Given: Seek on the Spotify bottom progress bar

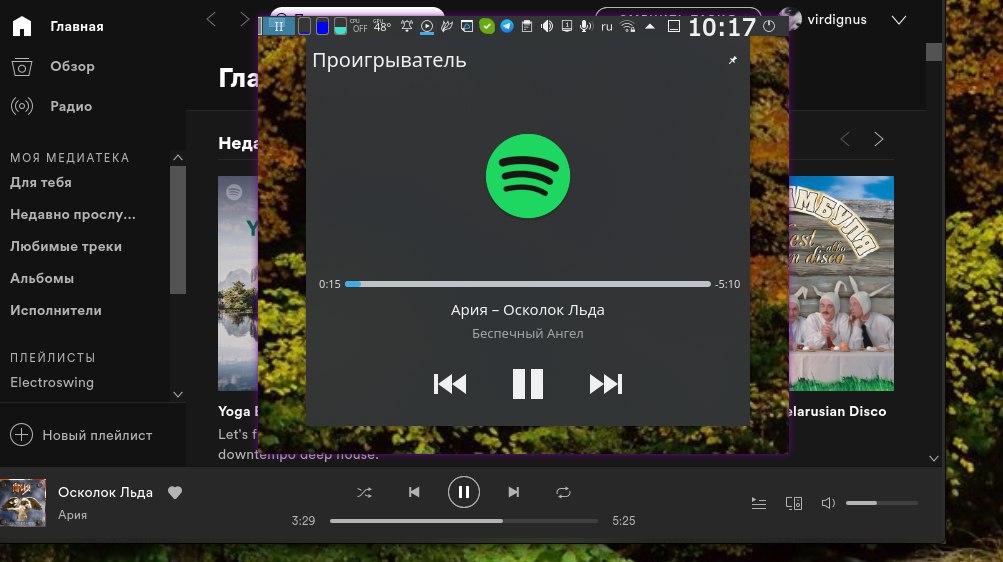Looking at the screenshot, I should click(x=464, y=521).
